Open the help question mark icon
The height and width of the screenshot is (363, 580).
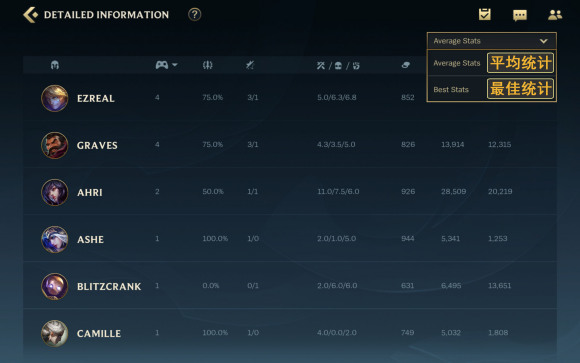[x=195, y=14]
